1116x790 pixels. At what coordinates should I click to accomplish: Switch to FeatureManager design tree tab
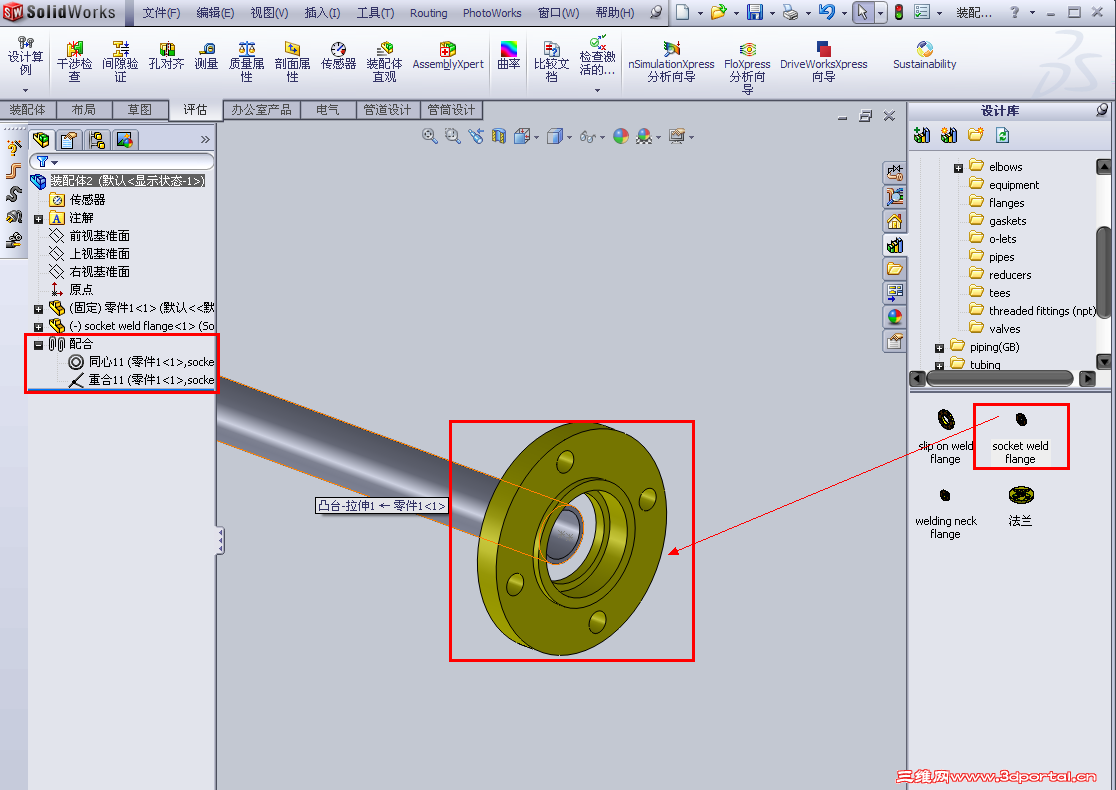coord(41,139)
